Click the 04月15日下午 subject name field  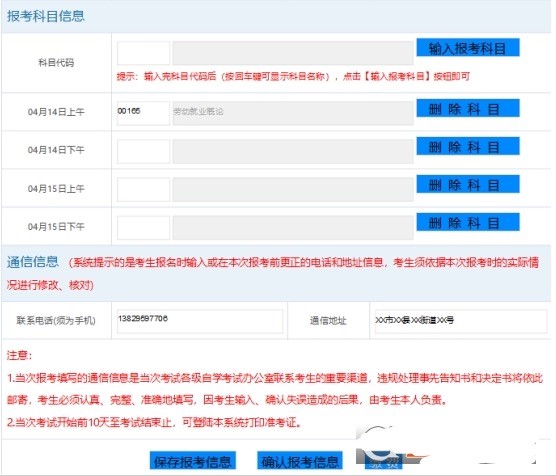point(293,228)
